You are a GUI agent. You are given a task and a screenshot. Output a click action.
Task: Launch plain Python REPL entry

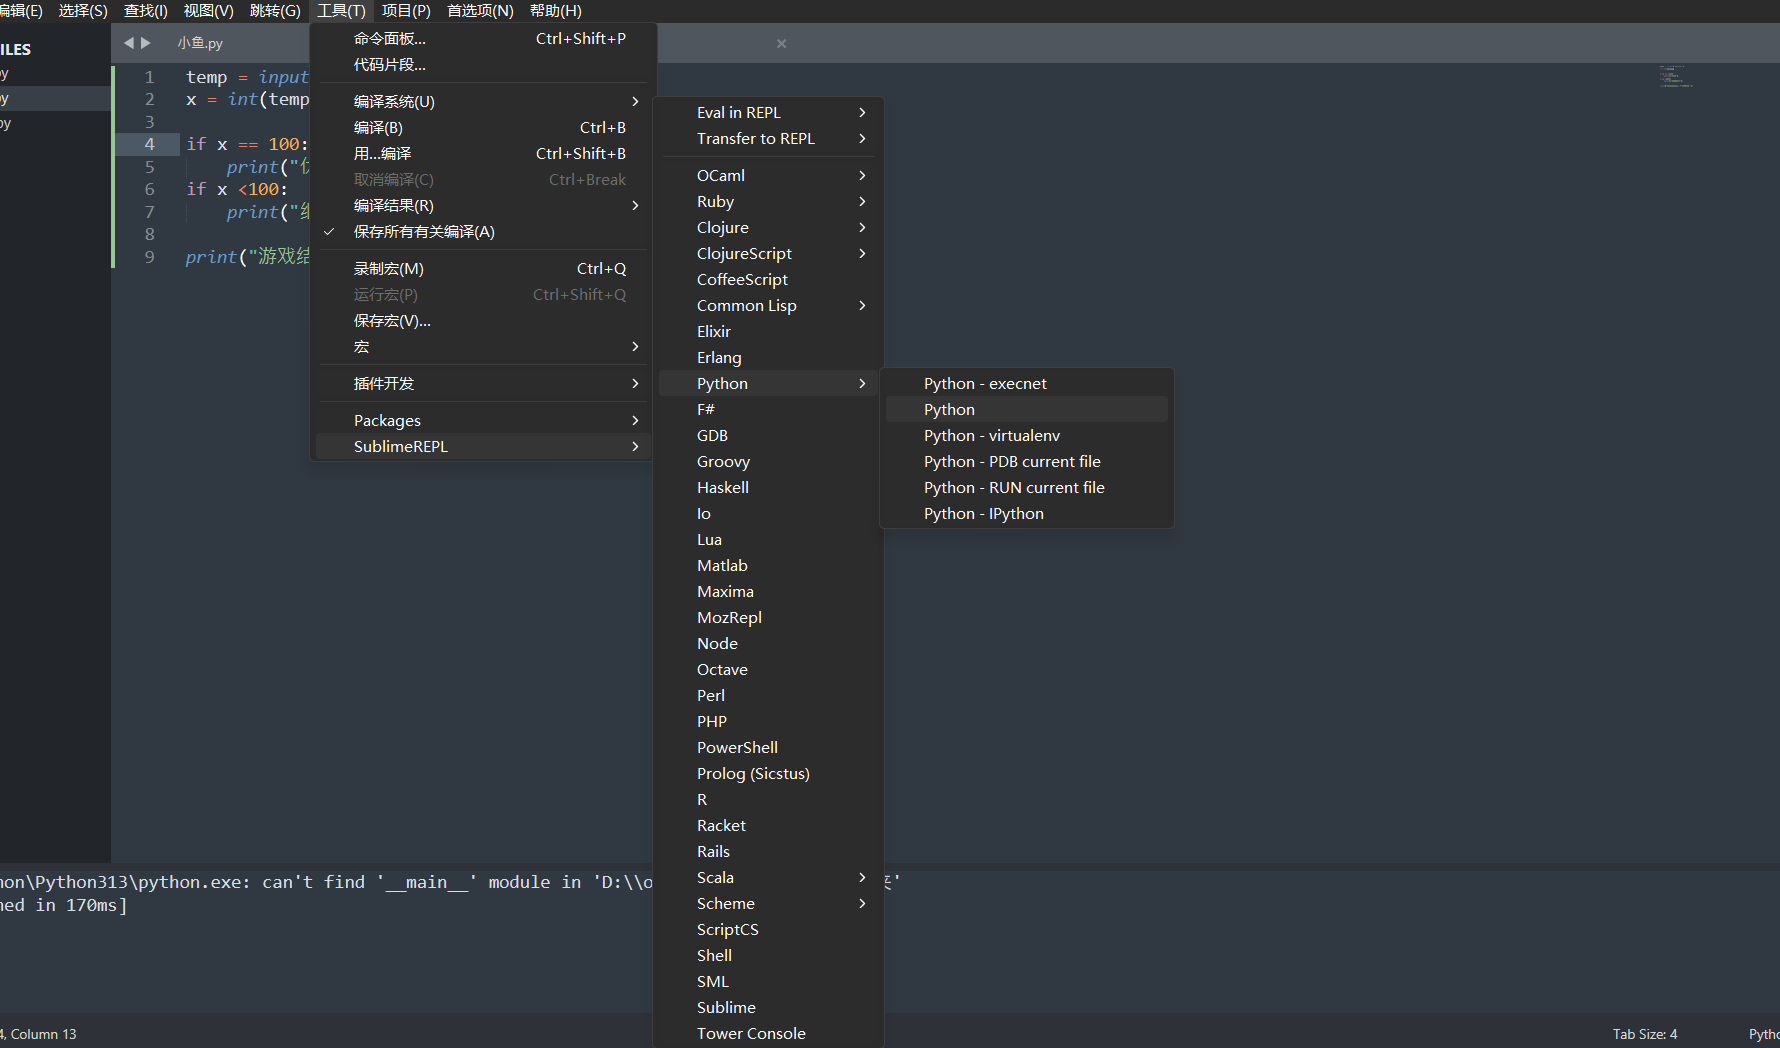1026,410
